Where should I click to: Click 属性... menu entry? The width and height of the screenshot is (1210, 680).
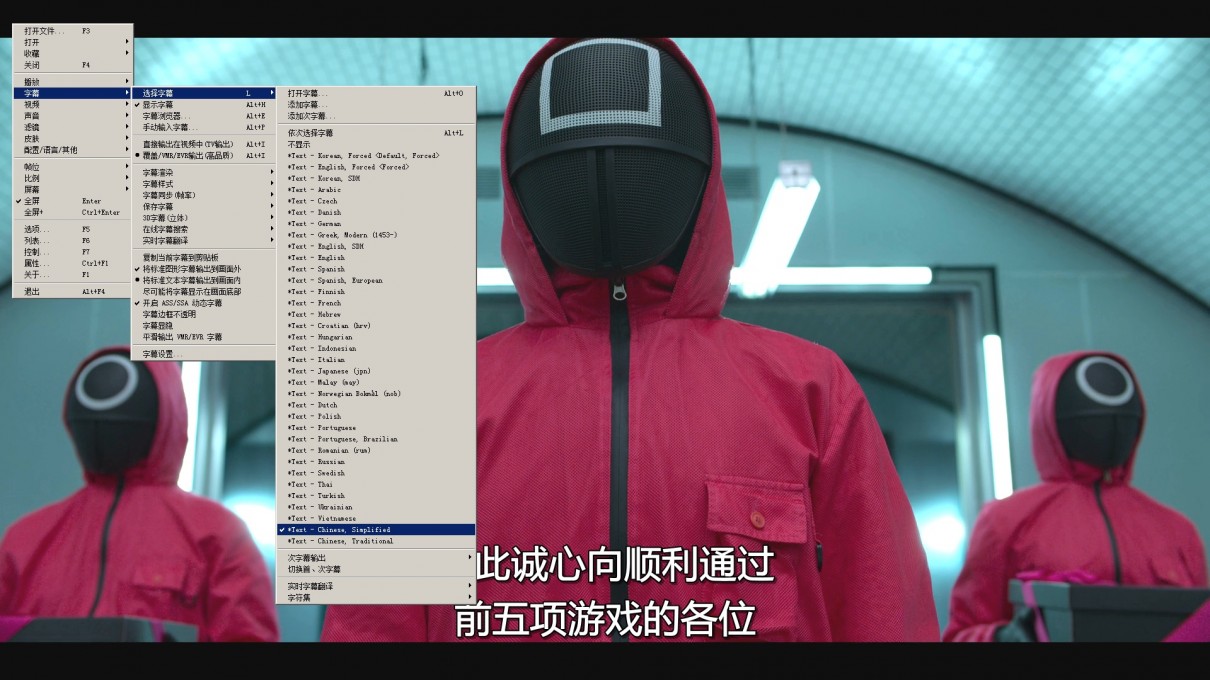(x=73, y=263)
